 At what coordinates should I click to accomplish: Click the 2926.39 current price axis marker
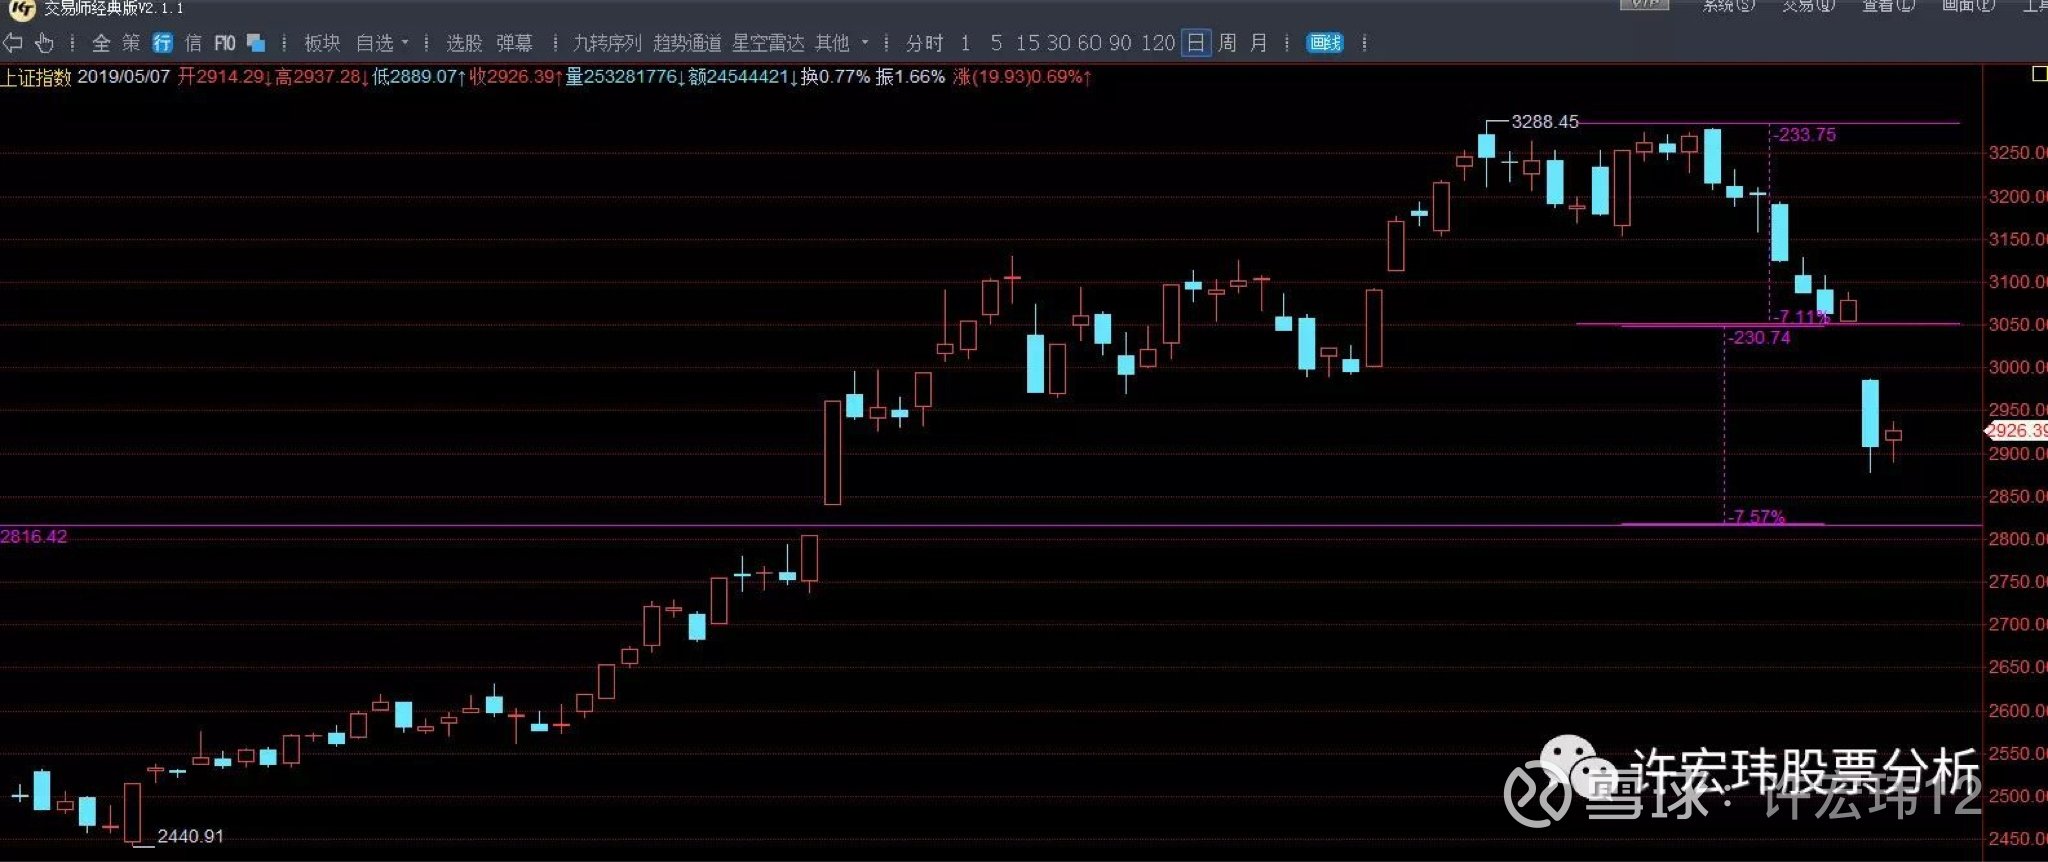[2017, 431]
